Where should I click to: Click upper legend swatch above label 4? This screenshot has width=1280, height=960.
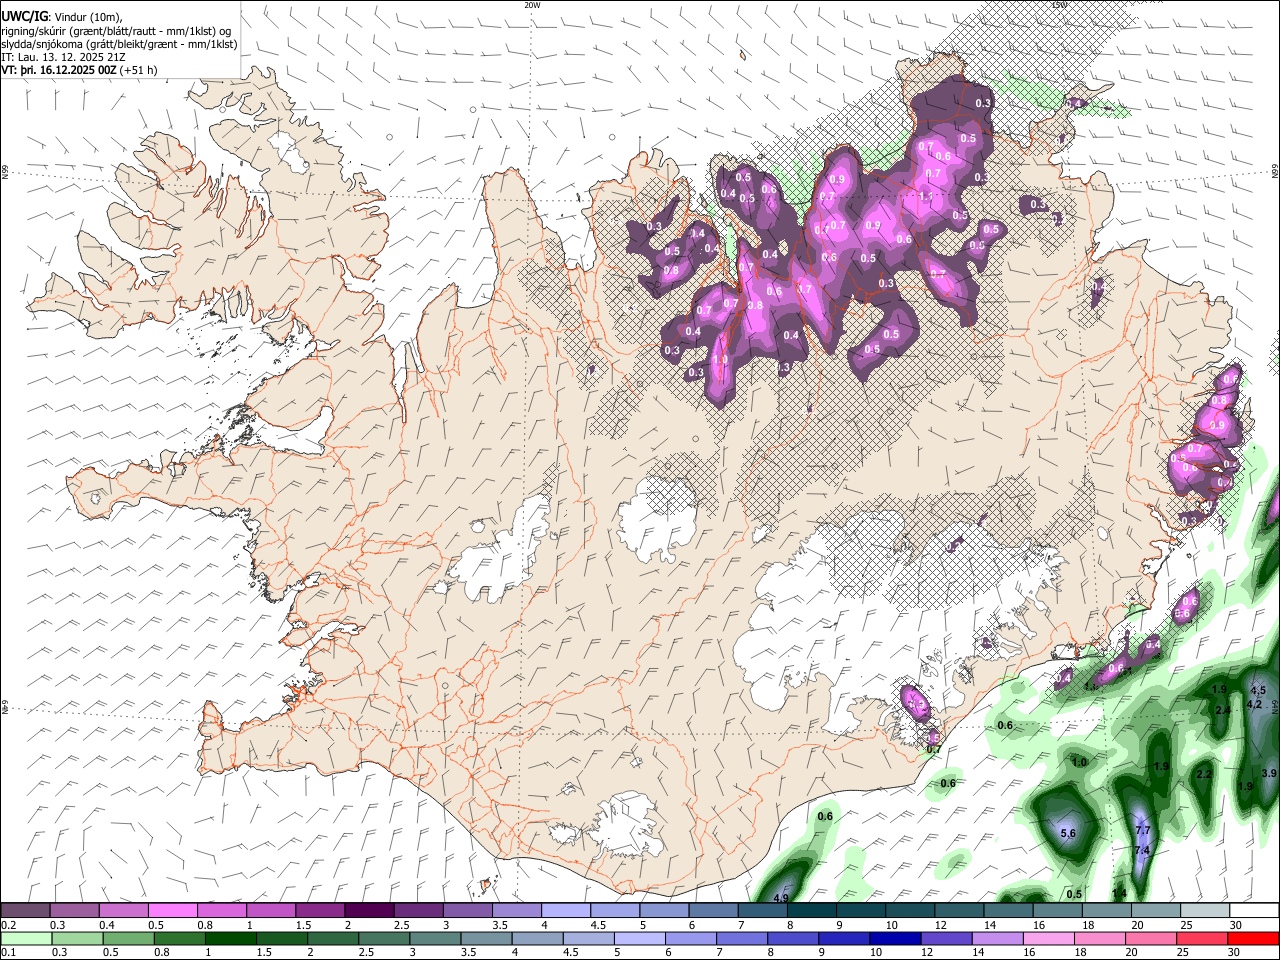(x=564, y=911)
